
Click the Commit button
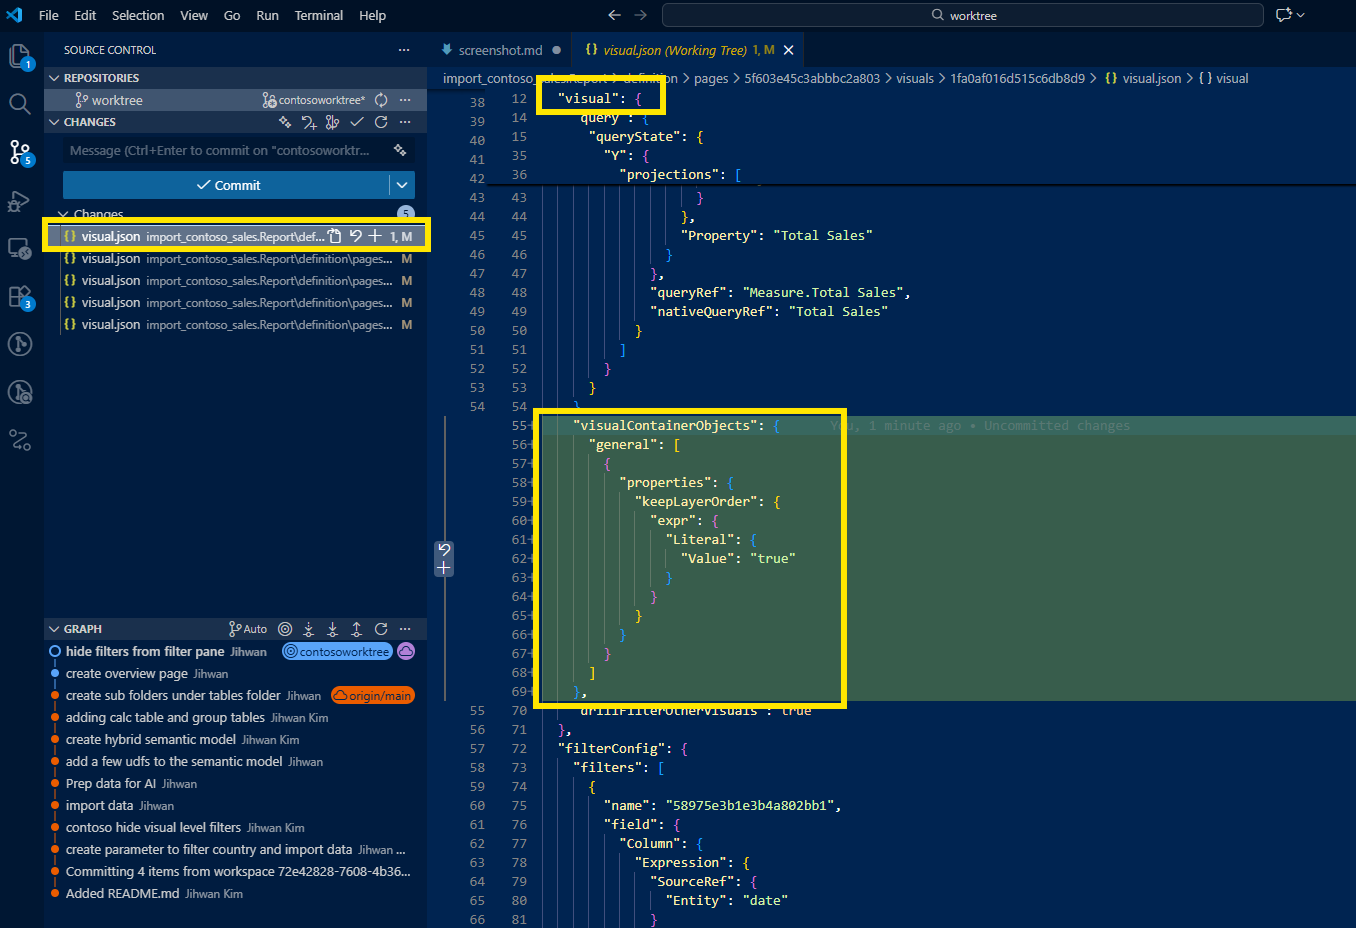pyautogui.click(x=227, y=185)
